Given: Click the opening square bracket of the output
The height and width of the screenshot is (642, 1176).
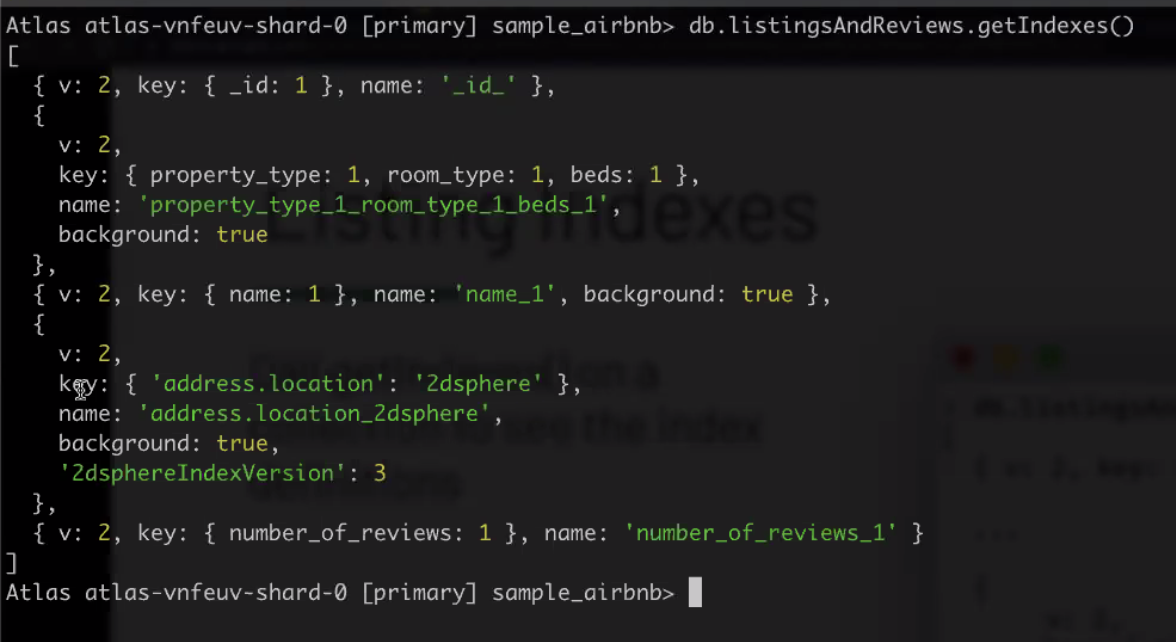Looking at the screenshot, I should click(x=12, y=56).
